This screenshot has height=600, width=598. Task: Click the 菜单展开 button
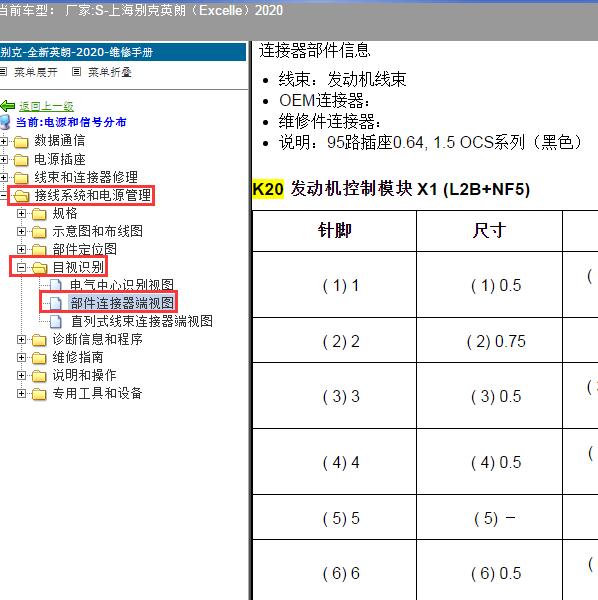pos(36,72)
